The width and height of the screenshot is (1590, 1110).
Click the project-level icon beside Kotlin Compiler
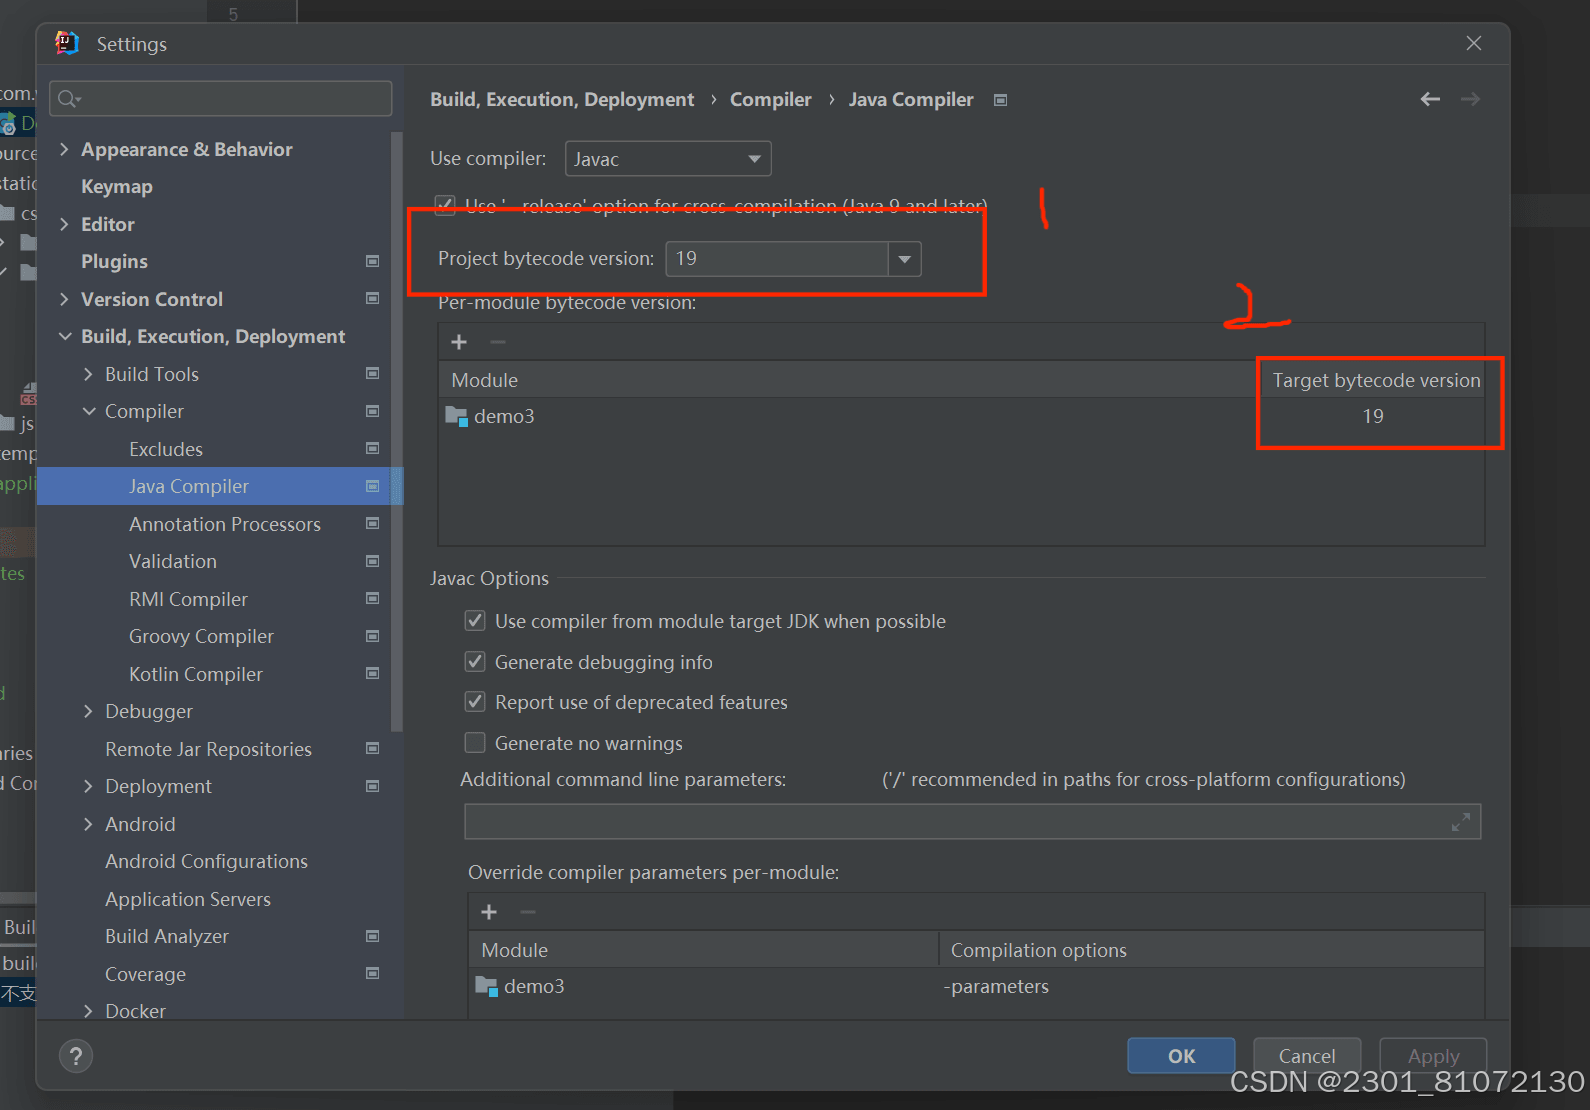[x=372, y=673]
